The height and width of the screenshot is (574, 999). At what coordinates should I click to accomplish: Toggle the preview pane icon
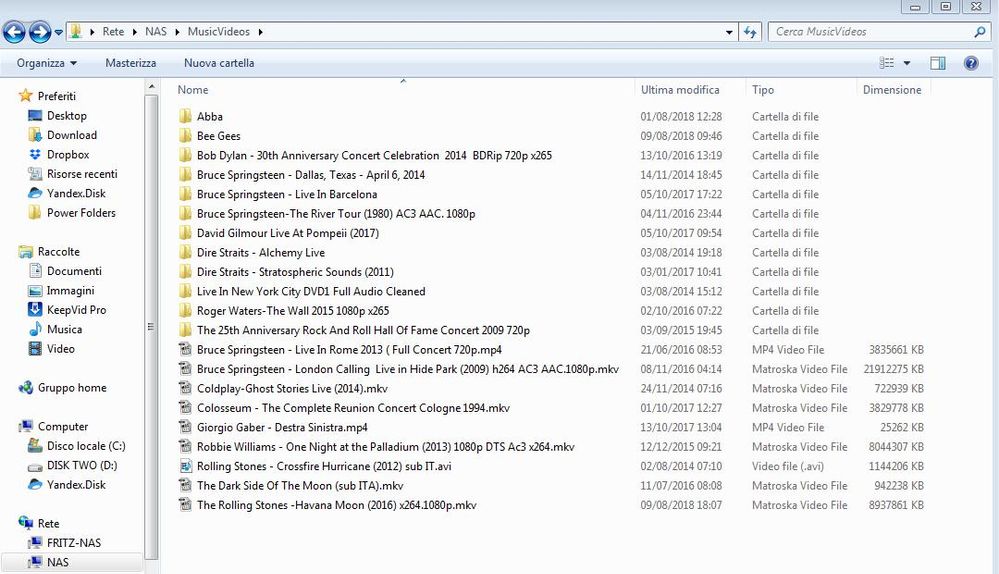[938, 63]
